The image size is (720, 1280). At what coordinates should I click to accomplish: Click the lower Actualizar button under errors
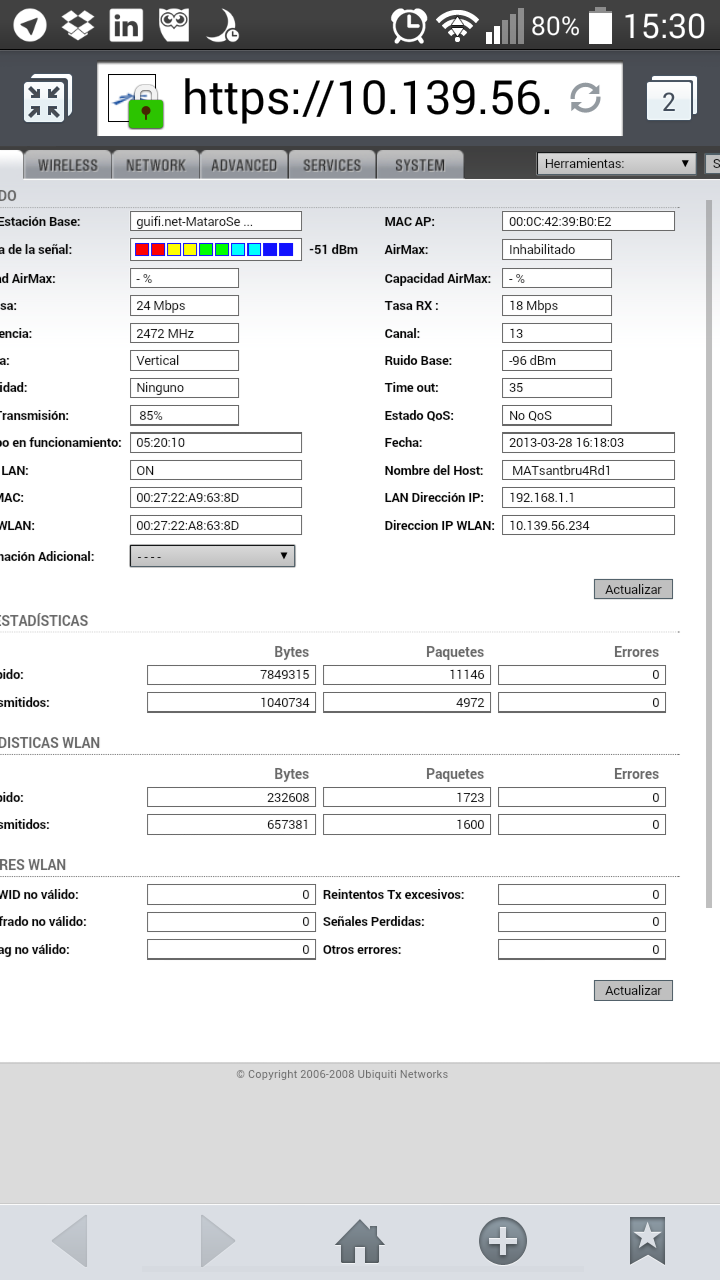(x=633, y=990)
